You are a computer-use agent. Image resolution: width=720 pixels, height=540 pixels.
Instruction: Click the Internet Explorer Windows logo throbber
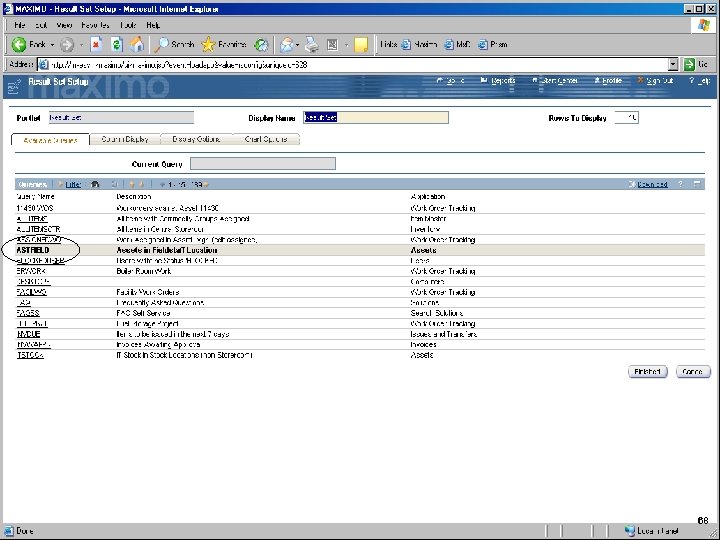click(x=703, y=25)
